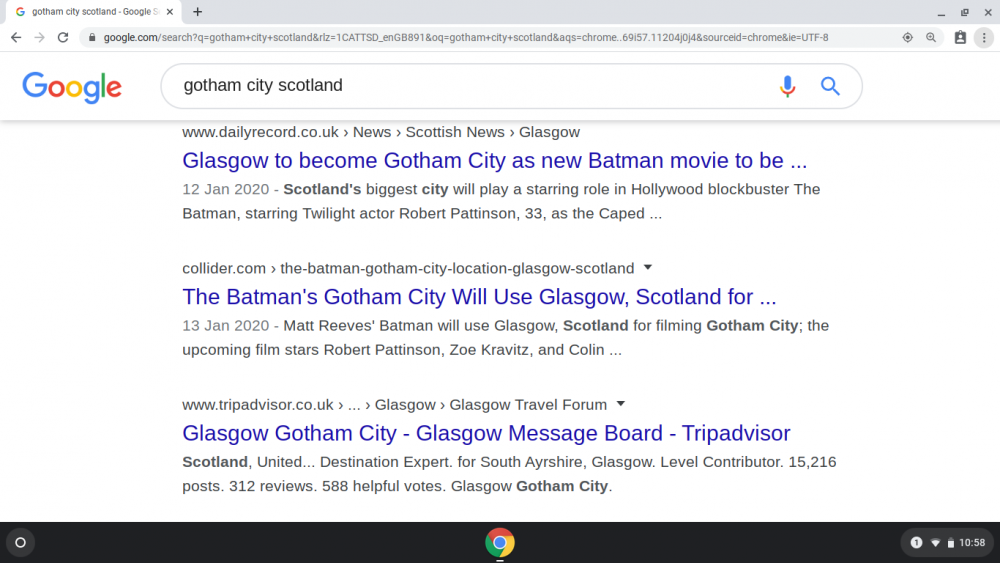Click the browser back arrow
The width and height of the screenshot is (1000, 563).
pos(16,38)
